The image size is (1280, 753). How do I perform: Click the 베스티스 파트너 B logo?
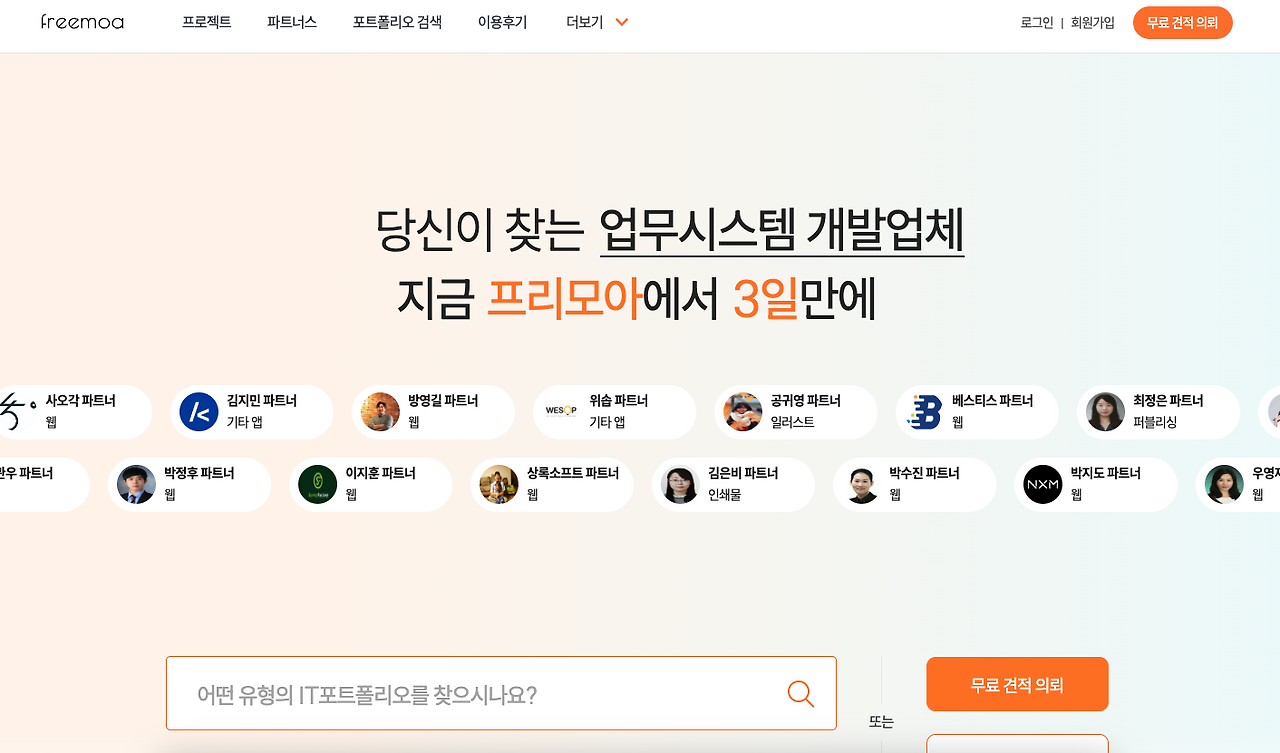click(x=924, y=412)
